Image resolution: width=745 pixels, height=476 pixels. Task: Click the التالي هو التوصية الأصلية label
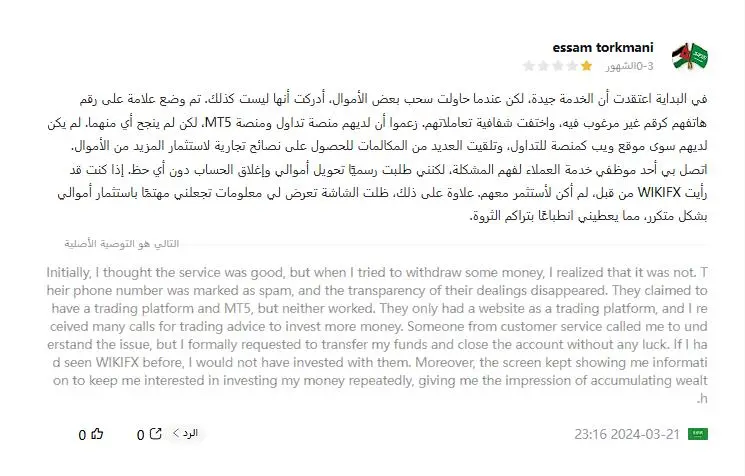click(122, 244)
